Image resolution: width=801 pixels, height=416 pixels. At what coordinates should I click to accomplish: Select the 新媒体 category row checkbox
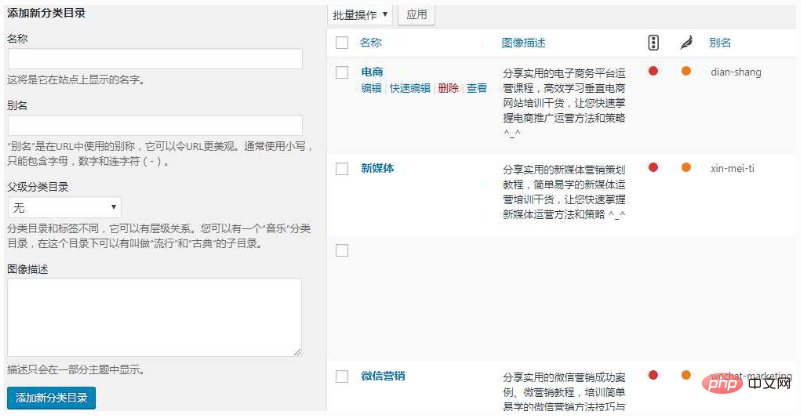pyautogui.click(x=342, y=168)
